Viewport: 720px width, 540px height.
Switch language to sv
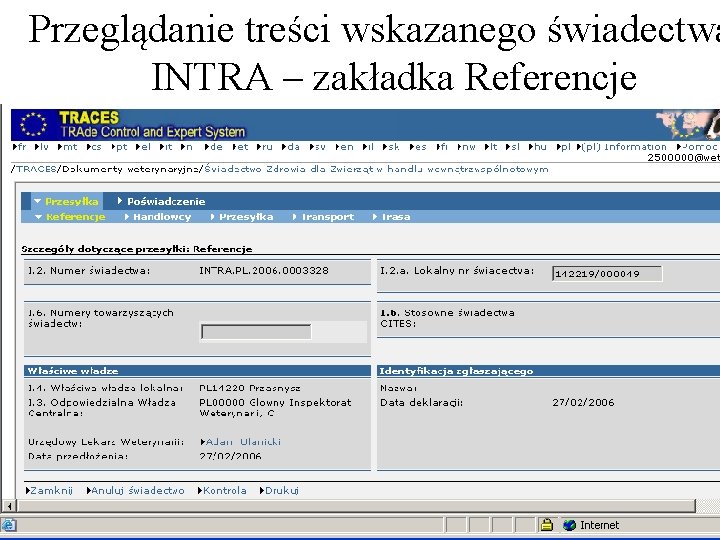[x=317, y=147]
